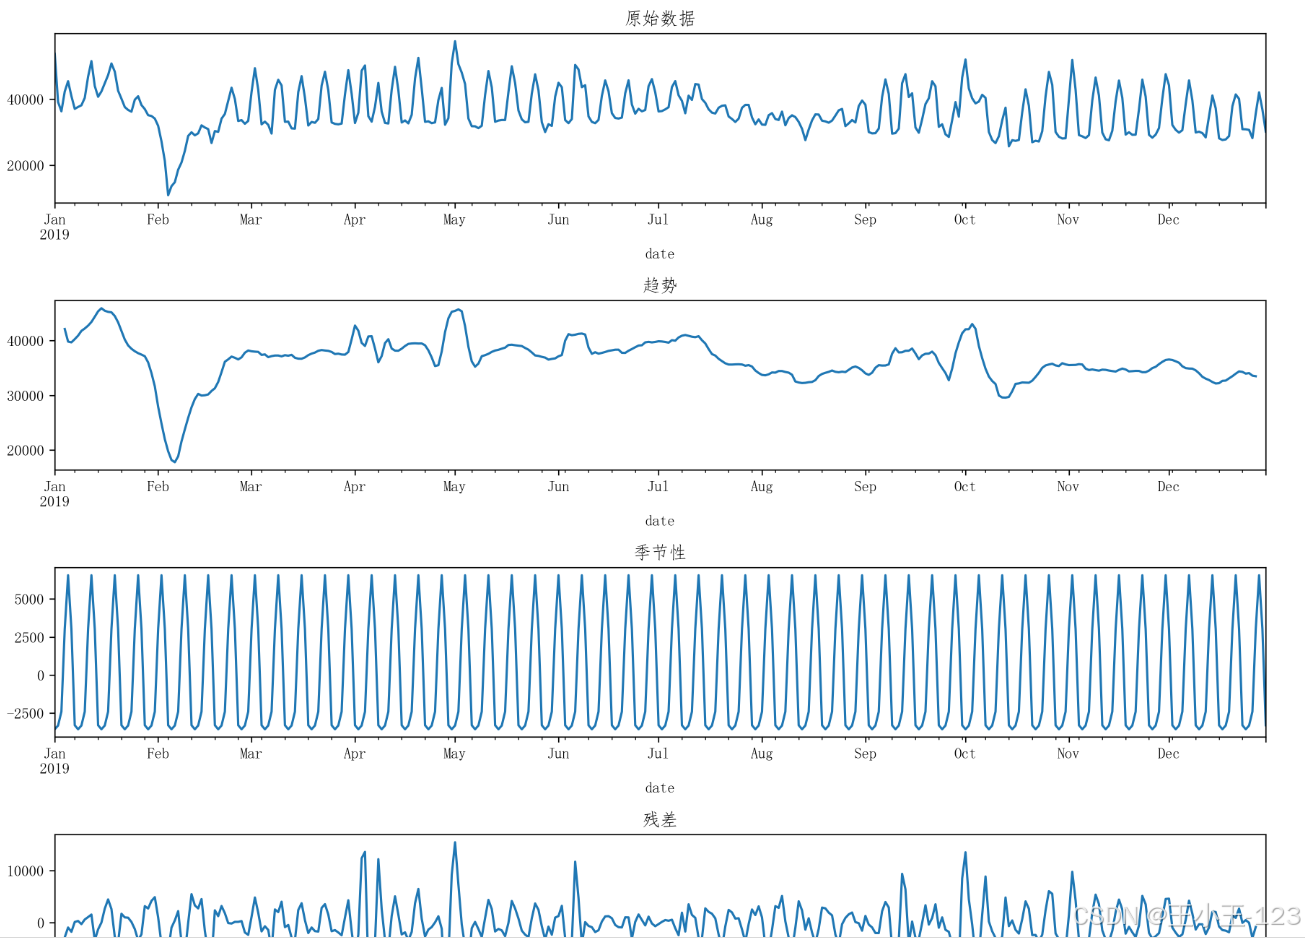1305x938 pixels.
Task: Click the 40000 y-tick in 原始数据 chart
Action: point(25,100)
